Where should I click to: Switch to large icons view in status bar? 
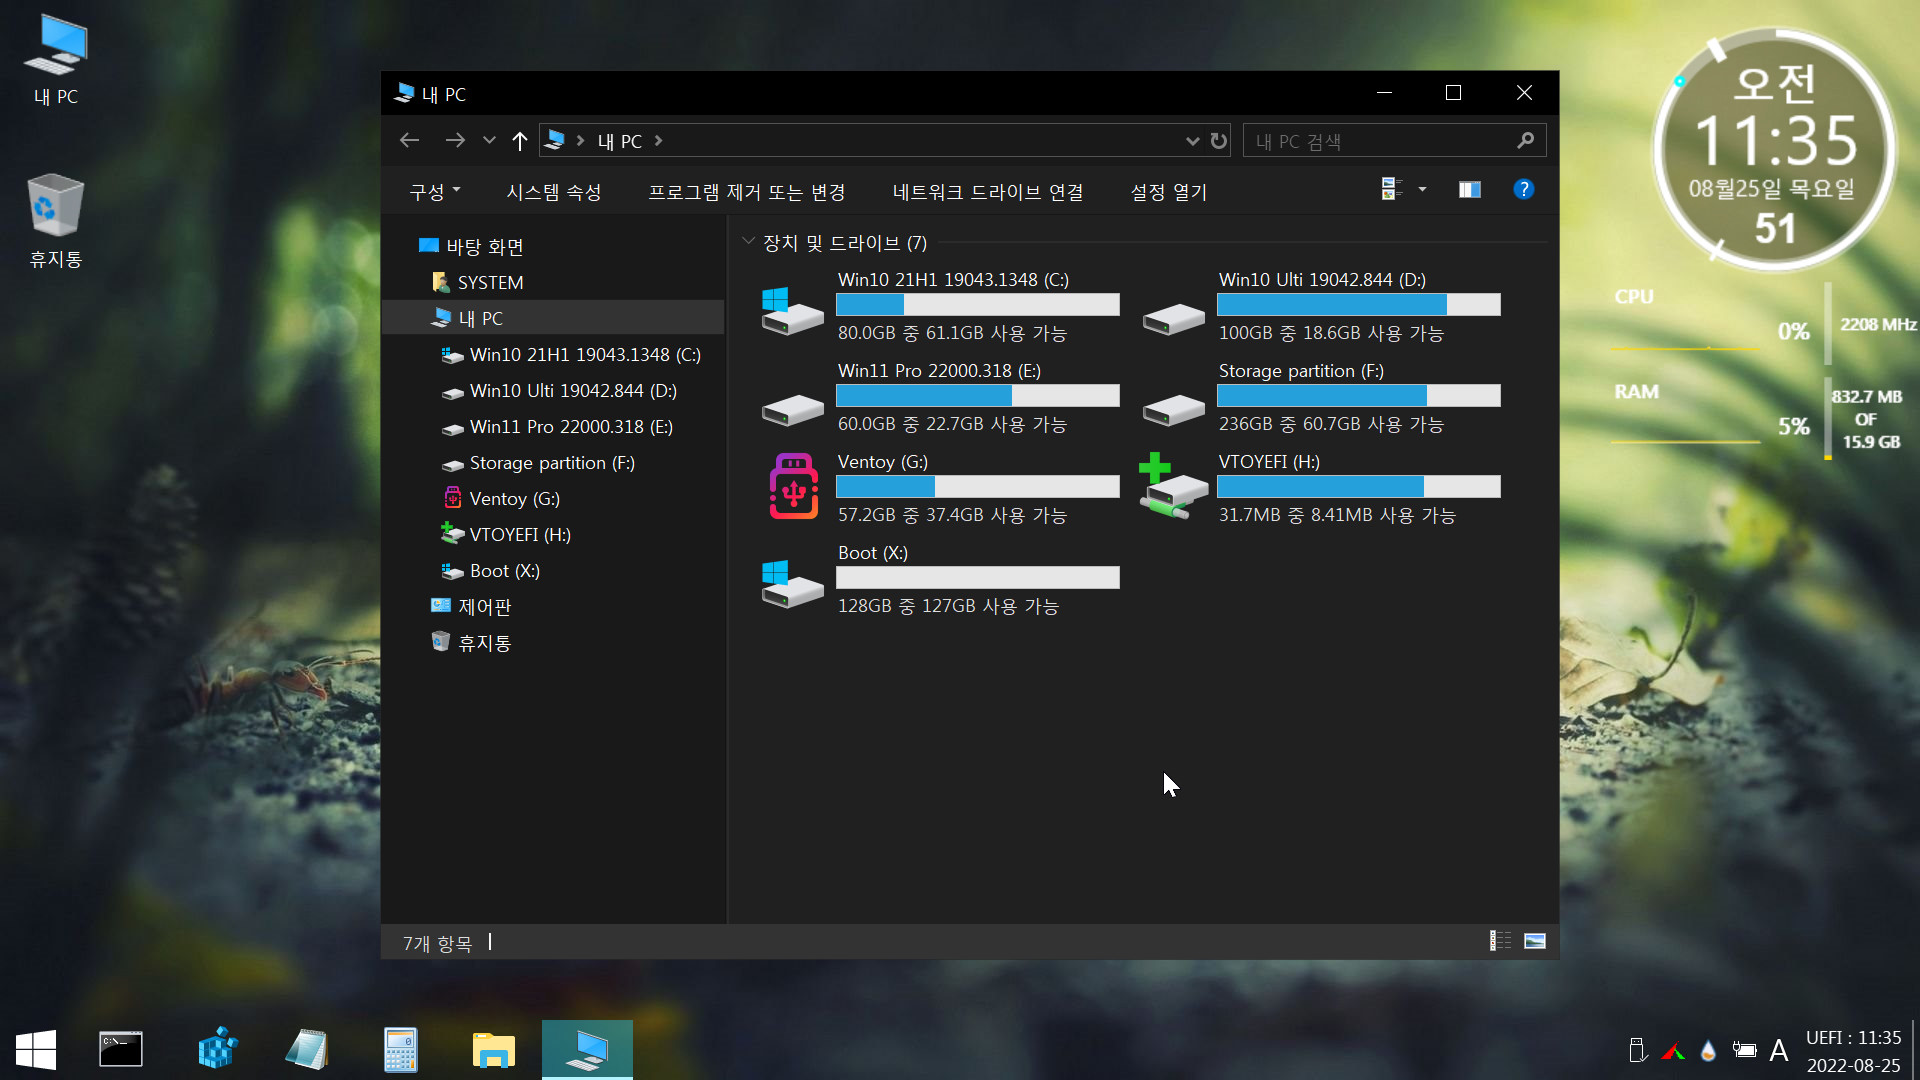(x=1535, y=940)
